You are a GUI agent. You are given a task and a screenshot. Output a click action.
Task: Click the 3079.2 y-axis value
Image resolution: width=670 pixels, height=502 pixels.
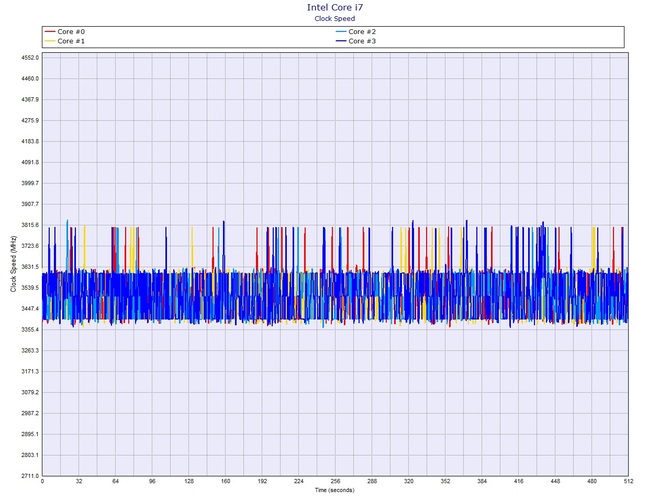point(30,393)
